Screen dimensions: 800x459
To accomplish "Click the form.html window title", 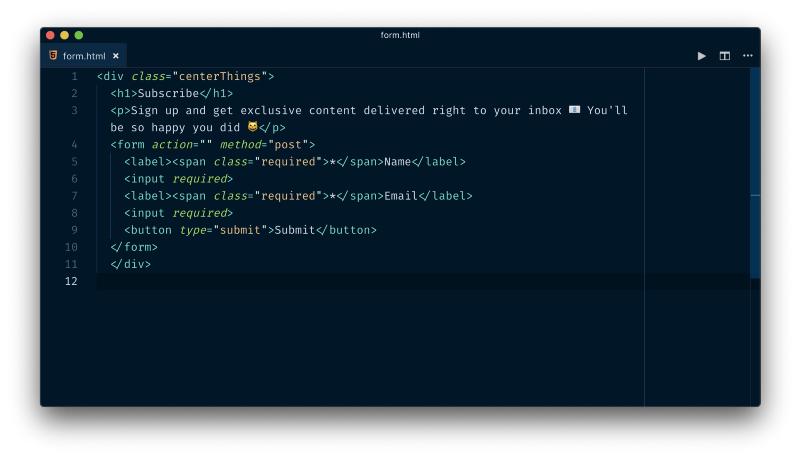I will click(x=400, y=35).
